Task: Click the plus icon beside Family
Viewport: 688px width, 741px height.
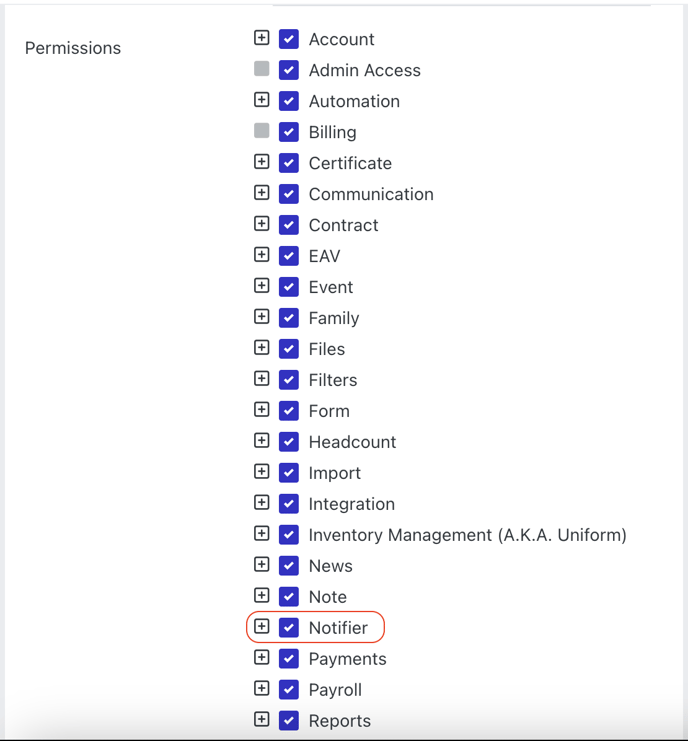Action: pos(261,317)
